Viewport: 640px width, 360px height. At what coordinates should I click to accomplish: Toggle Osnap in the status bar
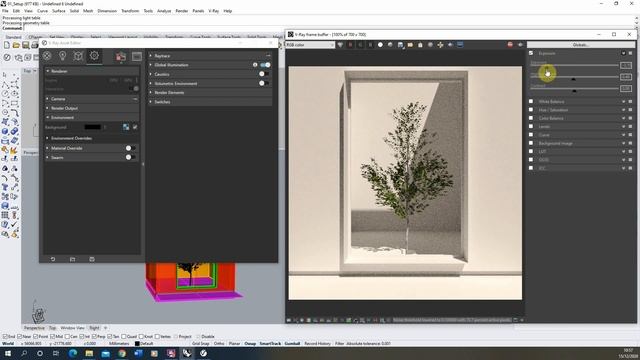tap(250, 344)
